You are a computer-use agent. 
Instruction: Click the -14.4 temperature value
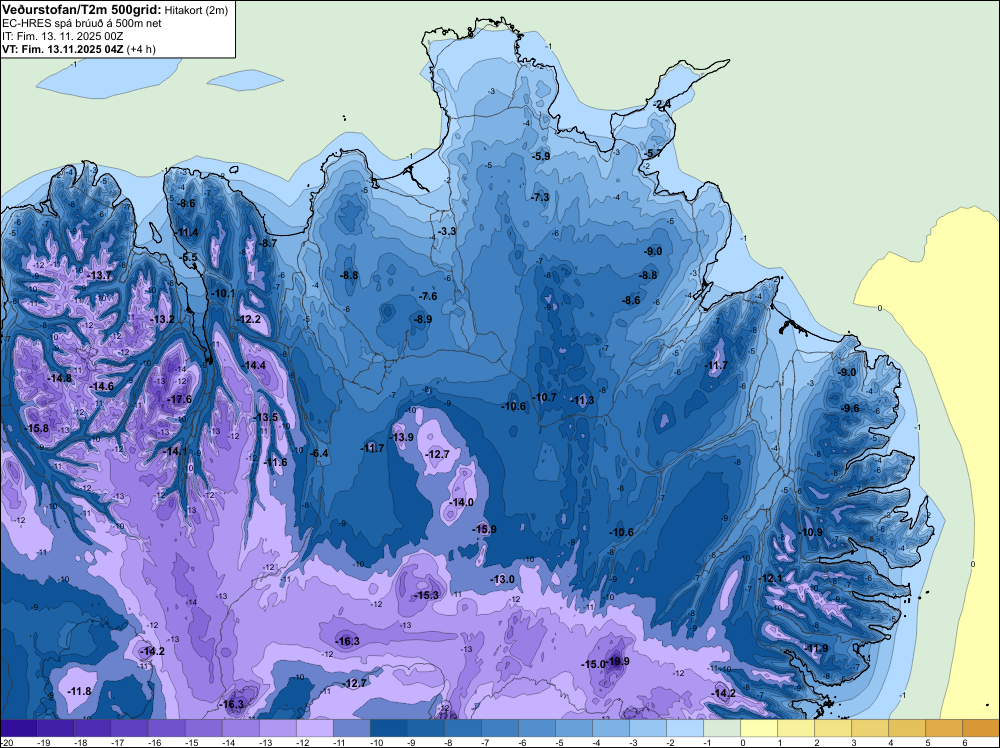click(x=254, y=365)
